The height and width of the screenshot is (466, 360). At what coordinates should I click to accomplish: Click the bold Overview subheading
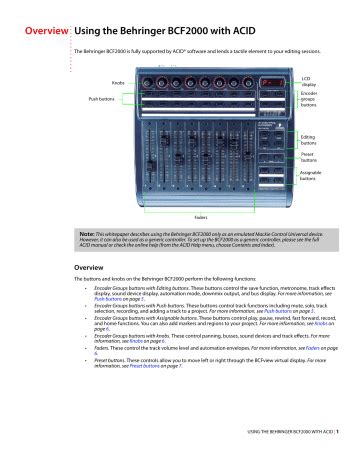click(89, 267)
